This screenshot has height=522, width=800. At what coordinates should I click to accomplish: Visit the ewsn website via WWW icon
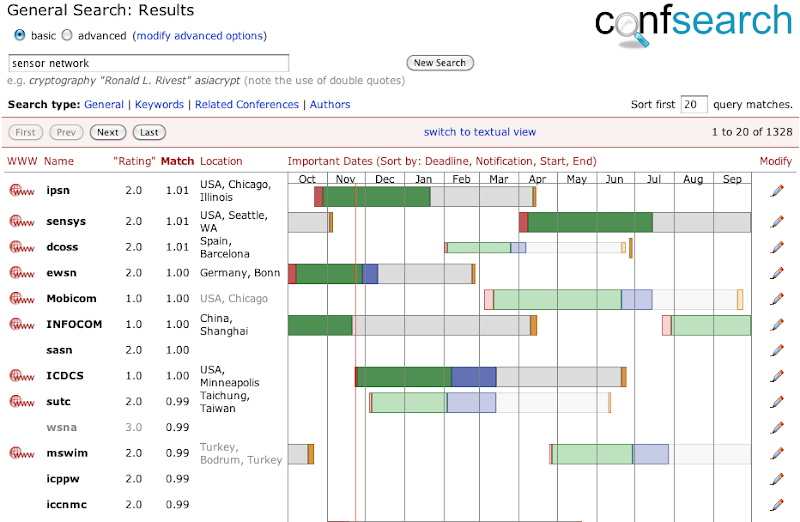tap(22, 273)
